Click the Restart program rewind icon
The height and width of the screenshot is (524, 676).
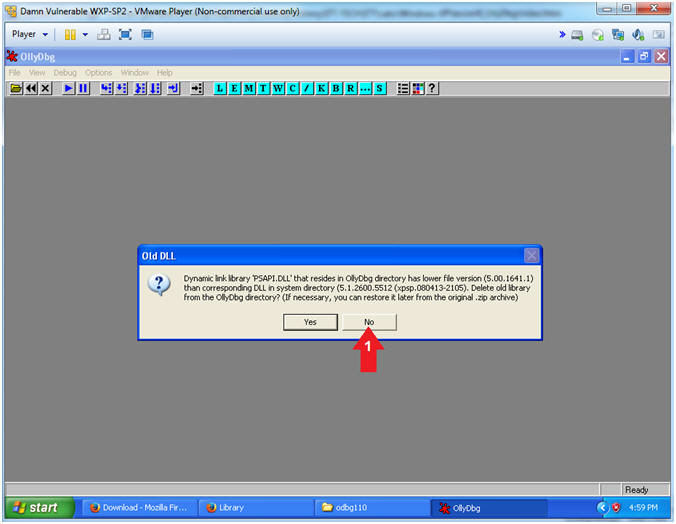tap(31, 88)
